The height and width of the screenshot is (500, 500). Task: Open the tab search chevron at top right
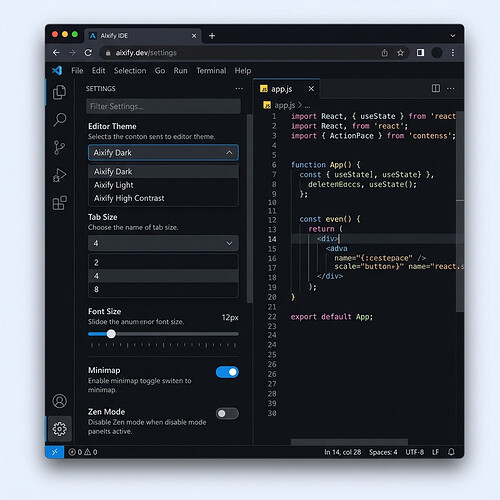(452, 36)
